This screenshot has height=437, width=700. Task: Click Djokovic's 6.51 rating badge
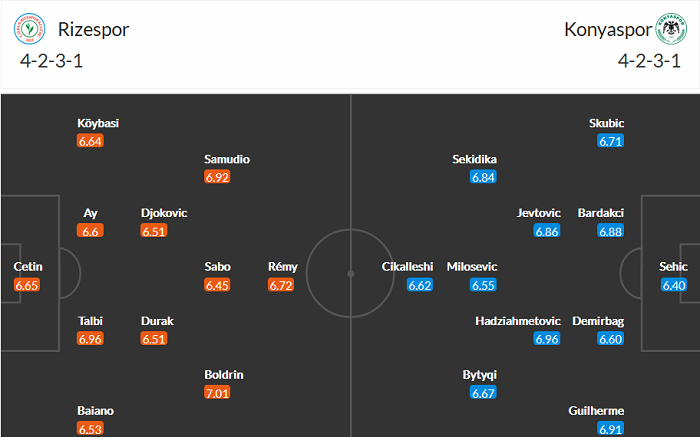tap(153, 231)
